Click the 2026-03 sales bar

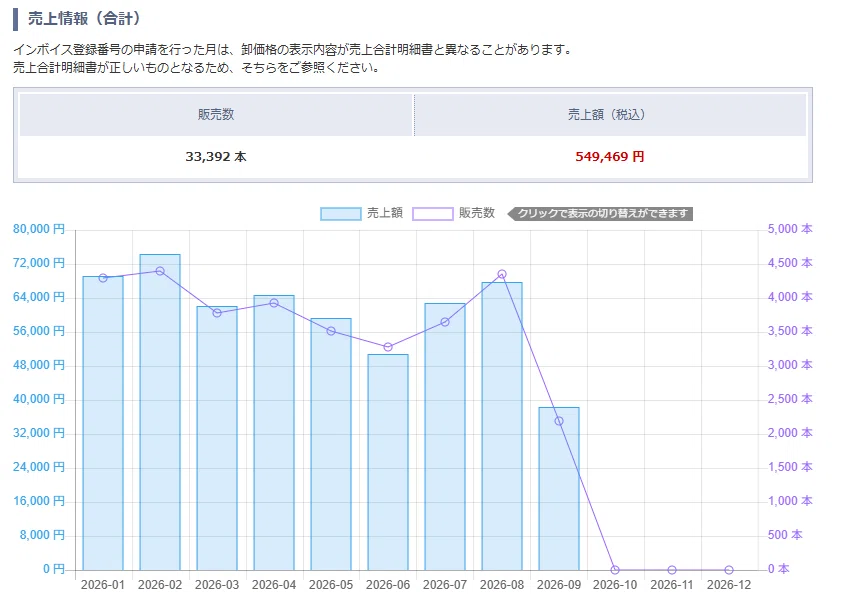click(x=217, y=438)
